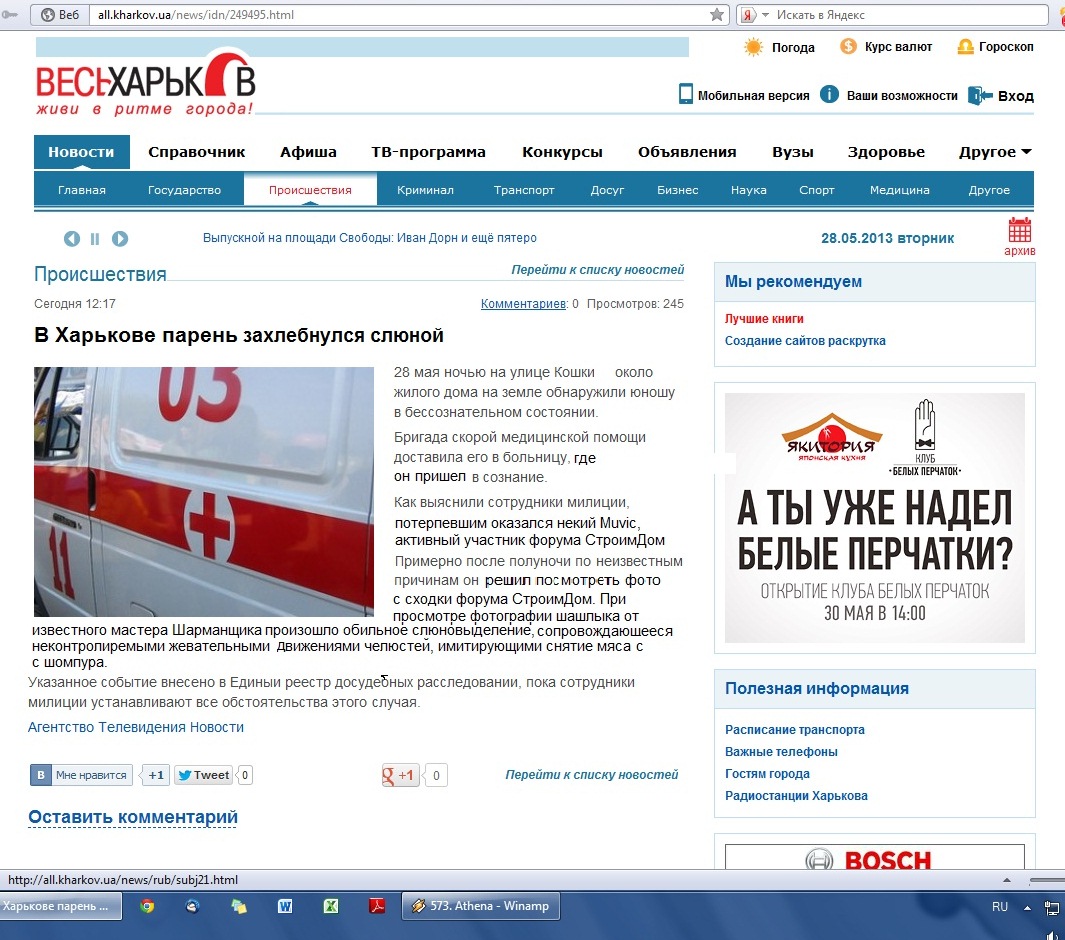Open Microsoft Excel from the taskbar
Screen dimensions: 1065x940
click(x=331, y=906)
